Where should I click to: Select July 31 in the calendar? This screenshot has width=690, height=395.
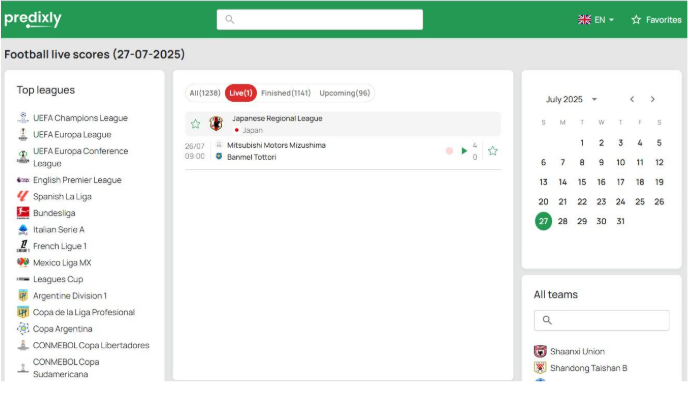620,221
